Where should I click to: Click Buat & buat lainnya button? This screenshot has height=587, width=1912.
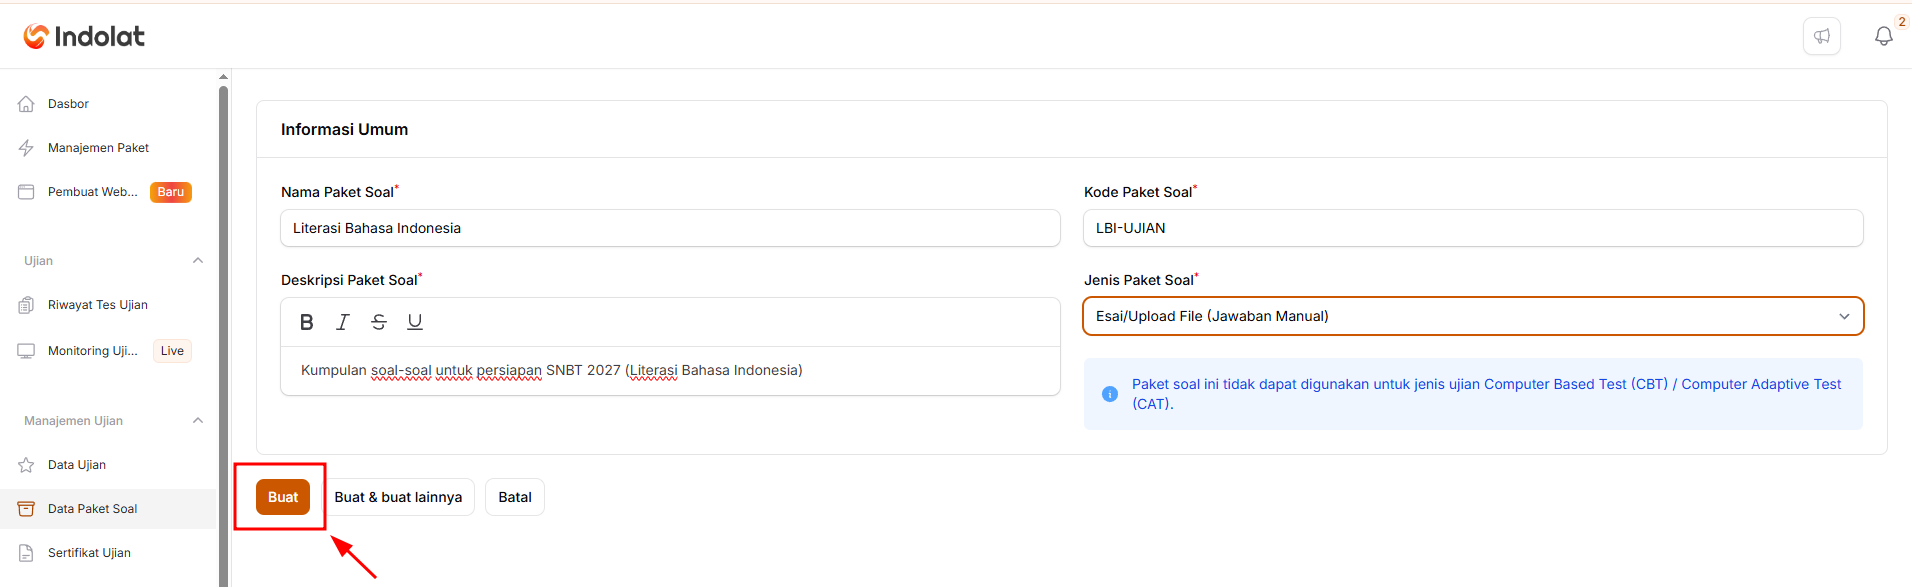tap(398, 497)
